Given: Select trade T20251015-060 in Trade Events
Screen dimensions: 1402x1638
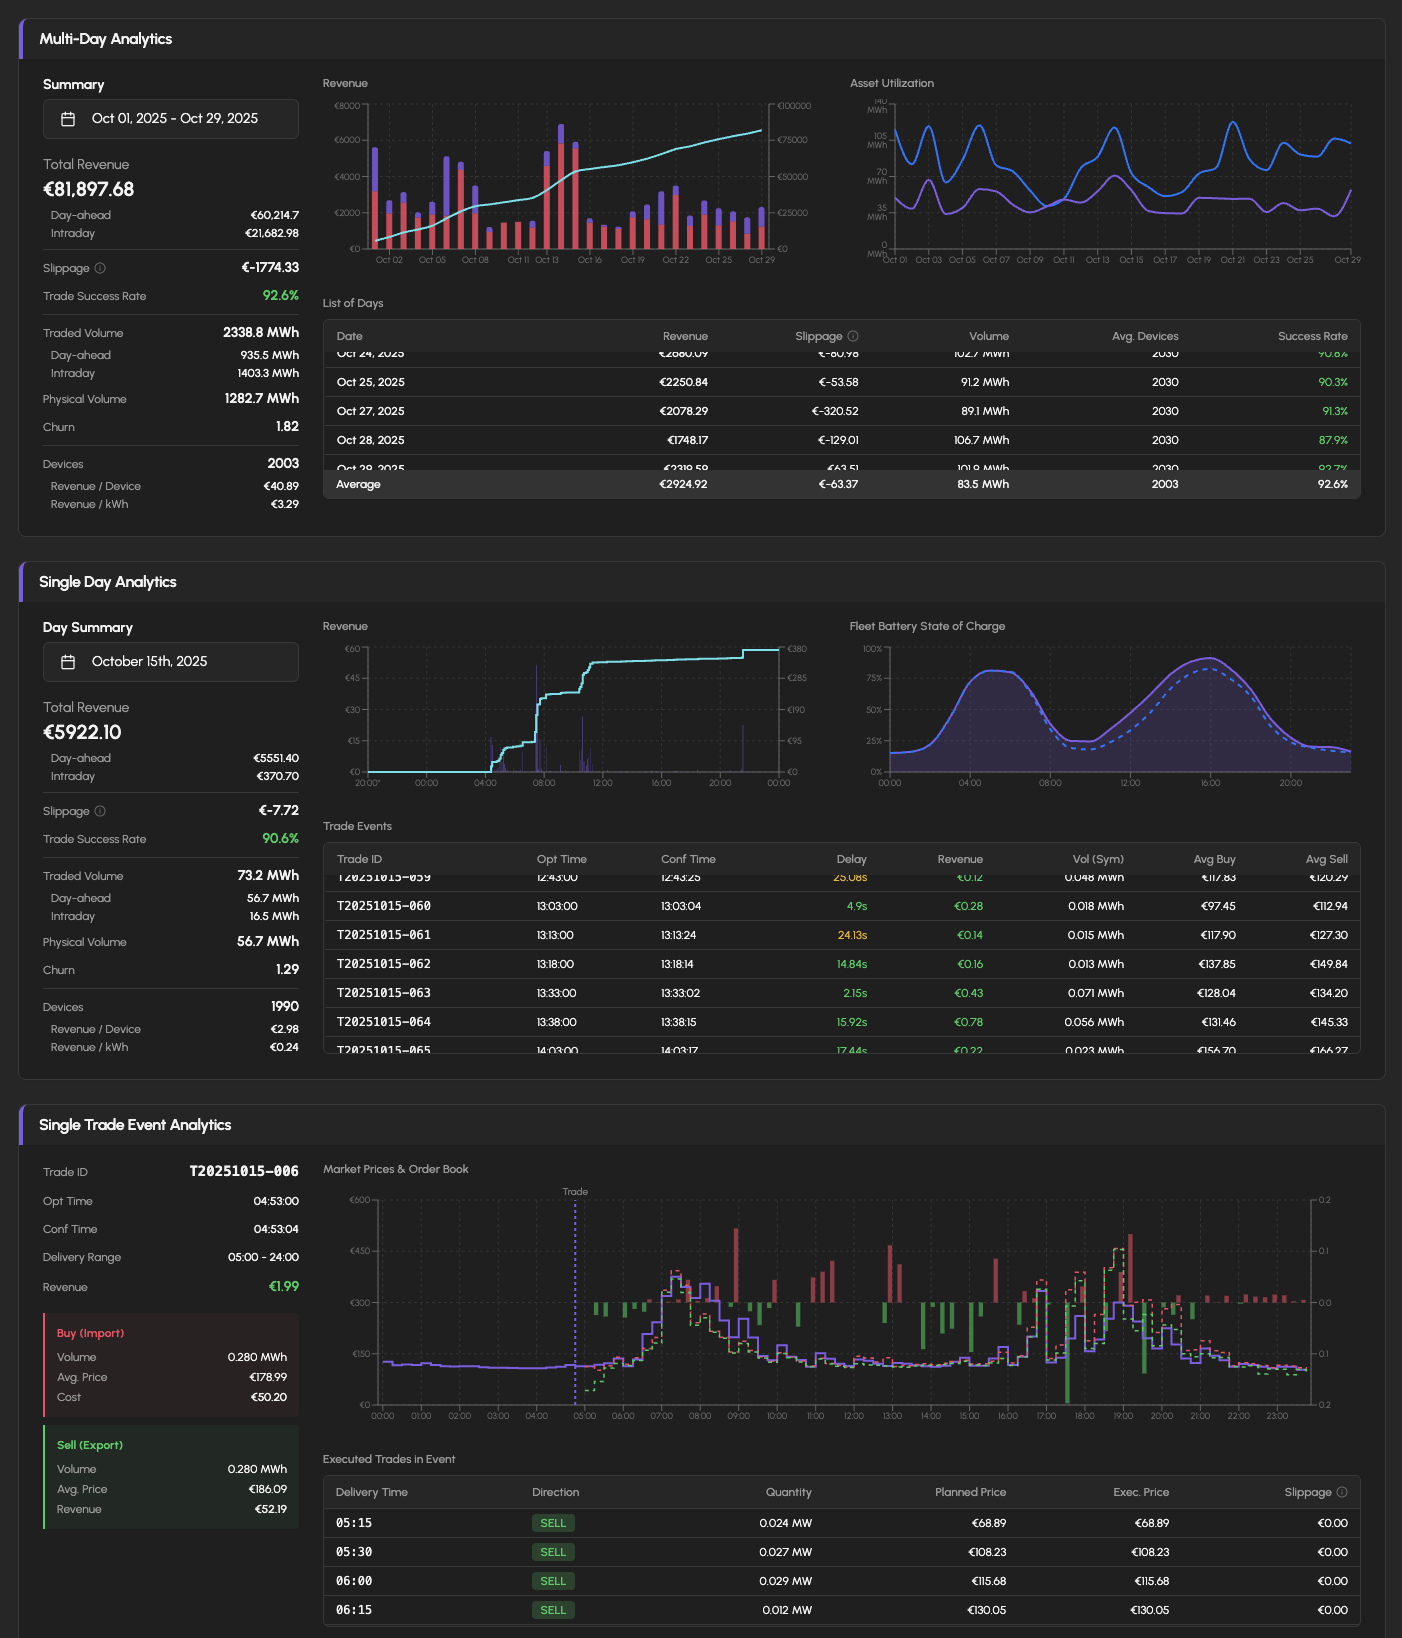Looking at the screenshot, I should pos(841,906).
